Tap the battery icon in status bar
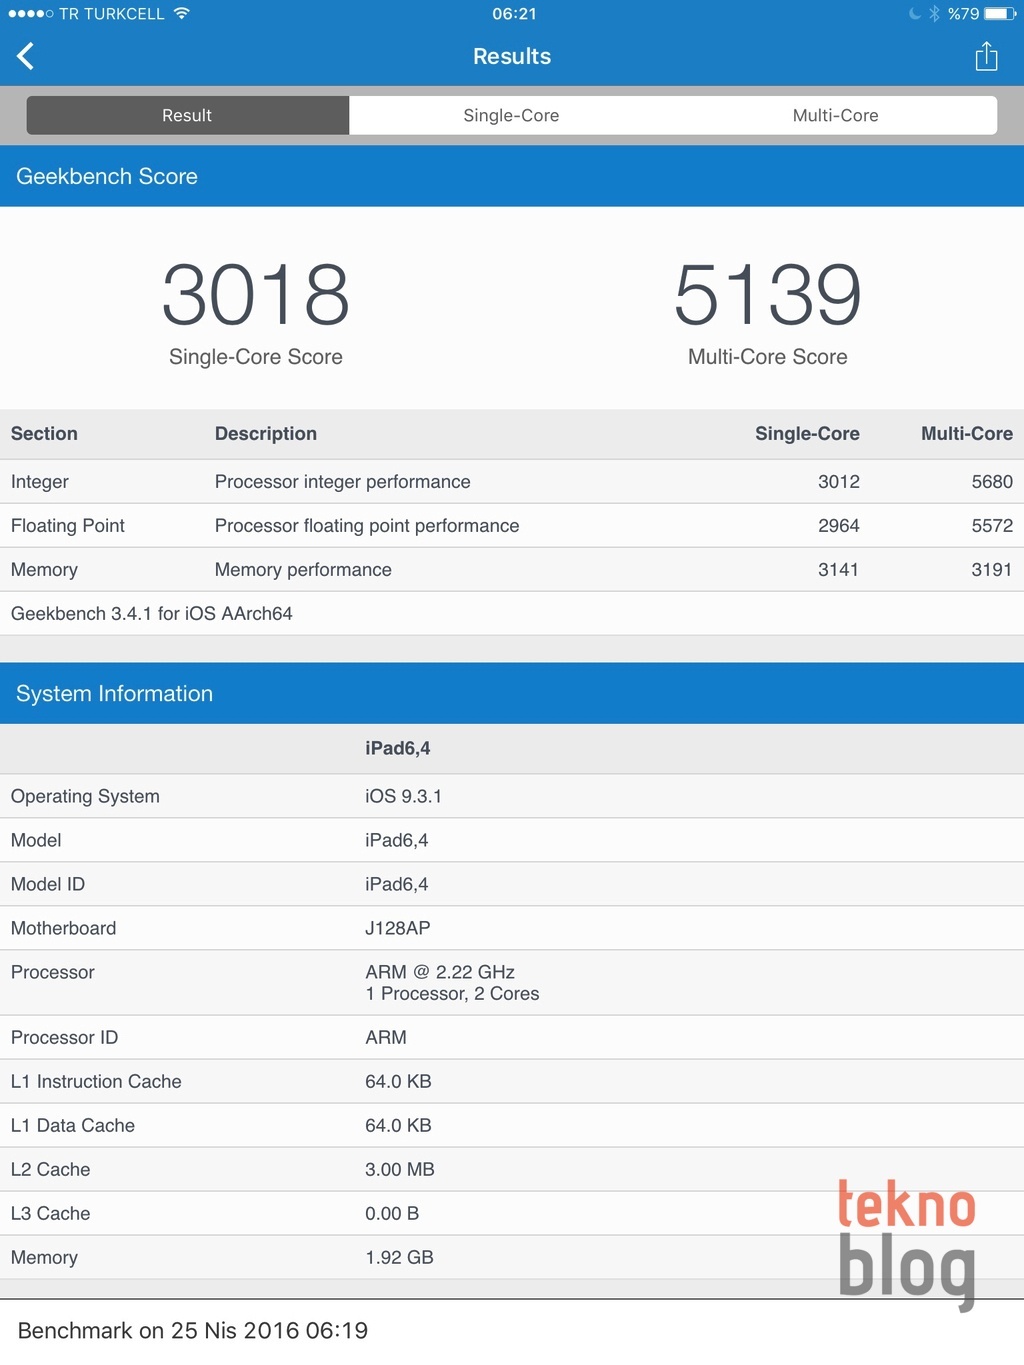Viewport: 1024px width, 1365px height. point(1000,13)
